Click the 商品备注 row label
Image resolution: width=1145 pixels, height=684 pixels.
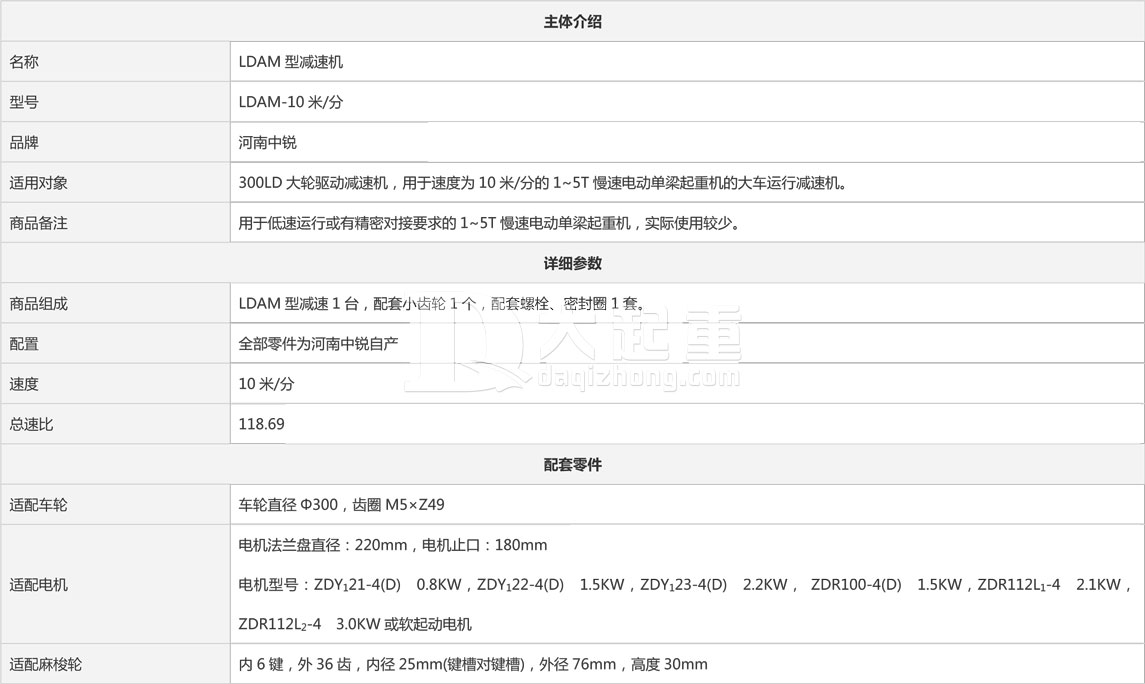(x=39, y=223)
